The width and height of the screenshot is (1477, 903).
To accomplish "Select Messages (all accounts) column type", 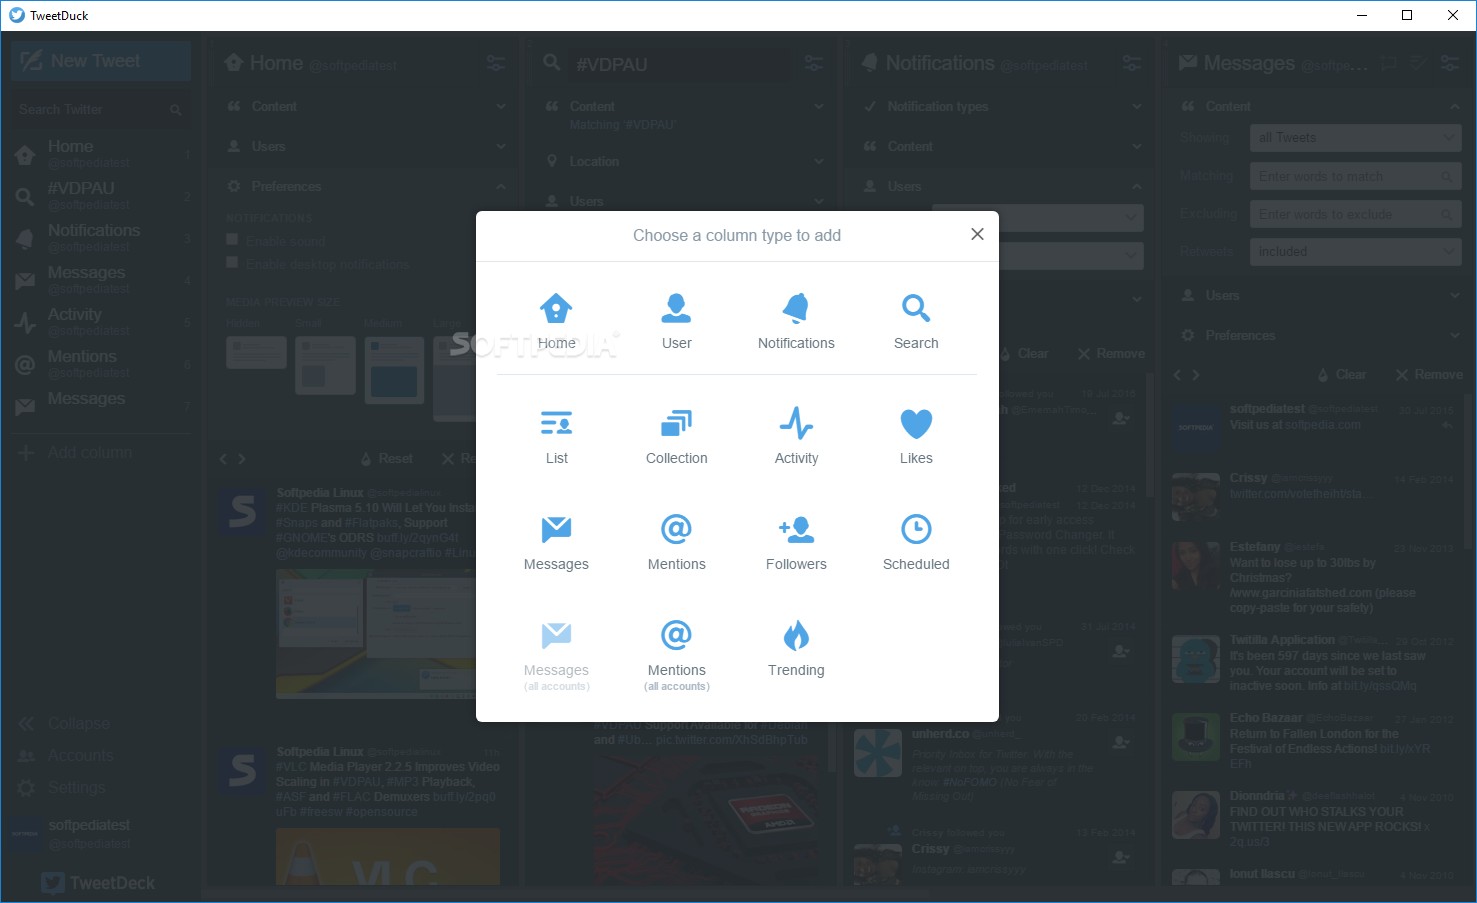I will coord(556,655).
